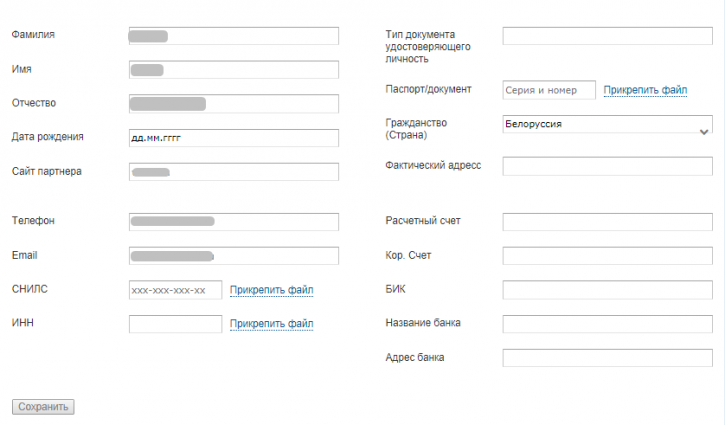Select the Расчетный счет field

(607, 222)
